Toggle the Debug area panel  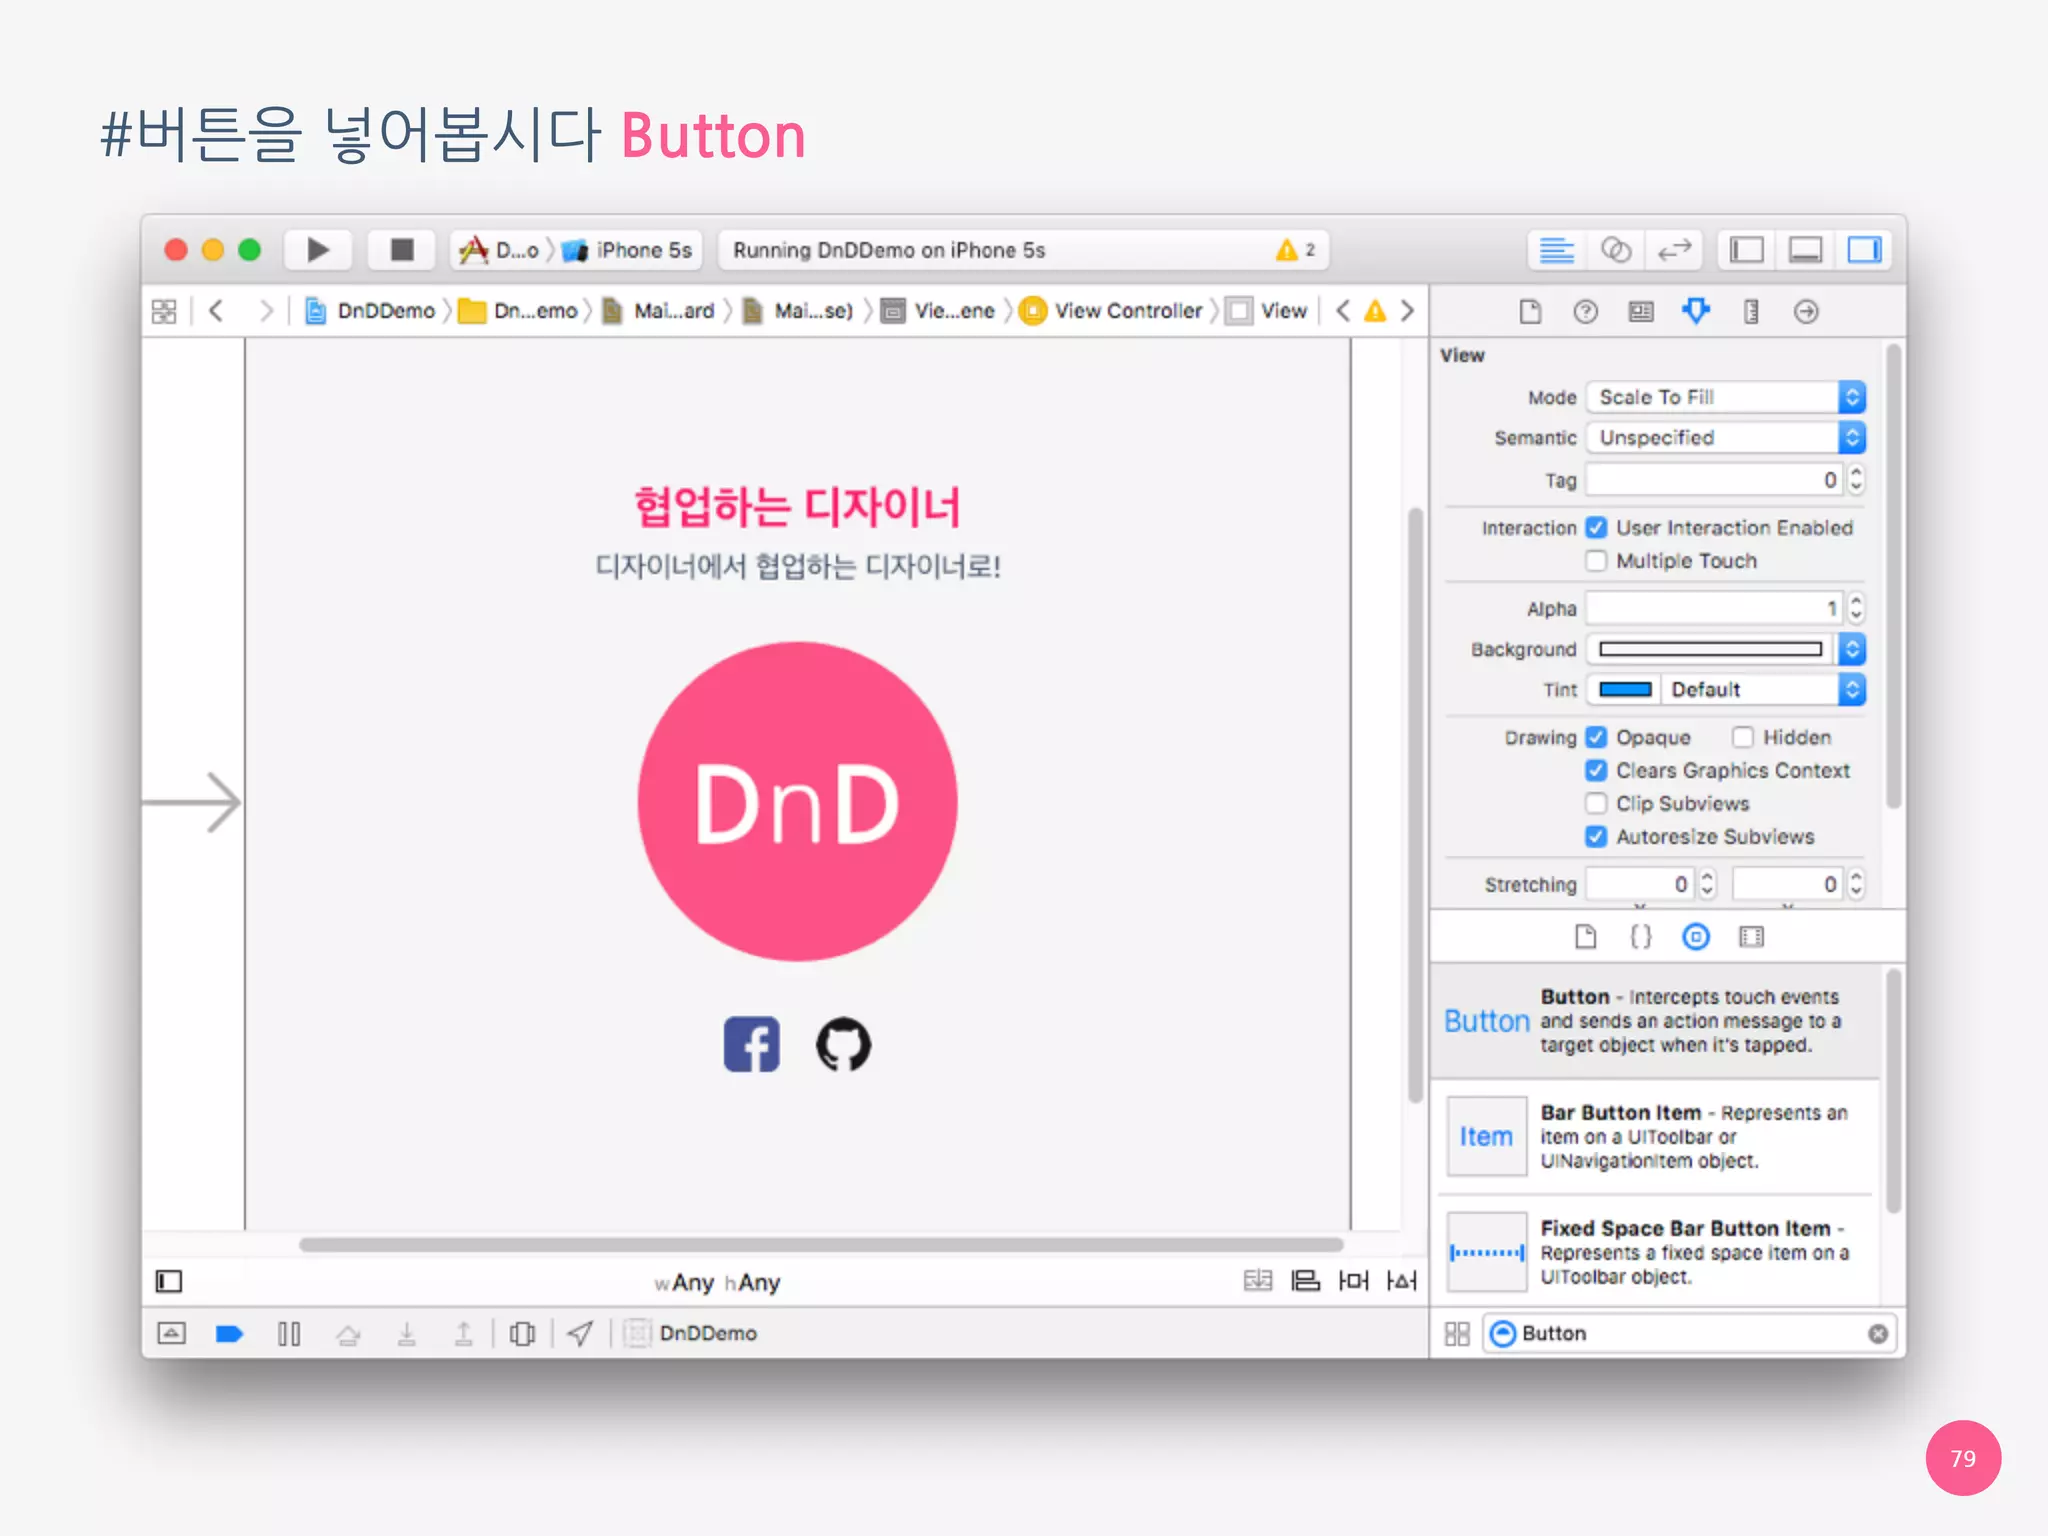(1805, 250)
